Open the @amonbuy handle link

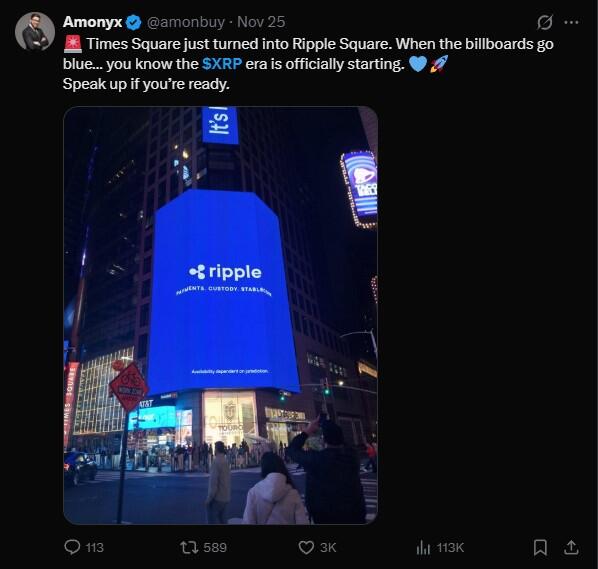[x=186, y=22]
